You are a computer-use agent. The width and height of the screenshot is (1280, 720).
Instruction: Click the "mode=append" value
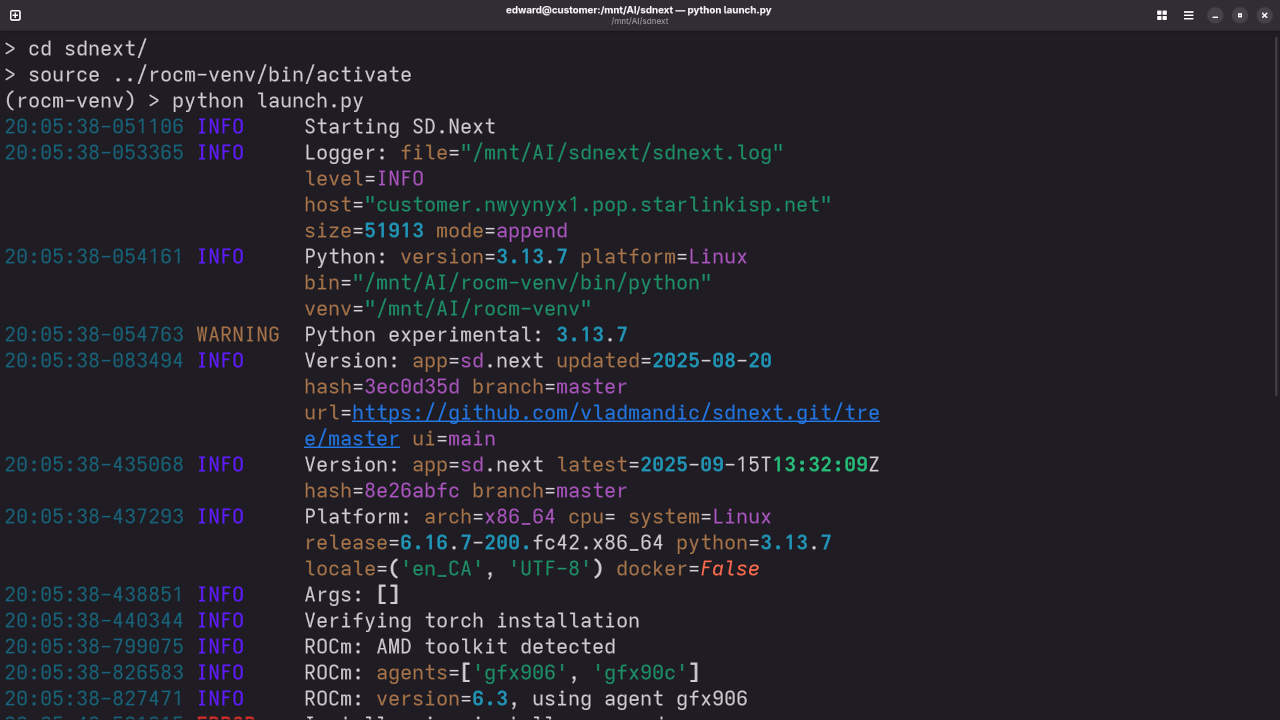[502, 231]
